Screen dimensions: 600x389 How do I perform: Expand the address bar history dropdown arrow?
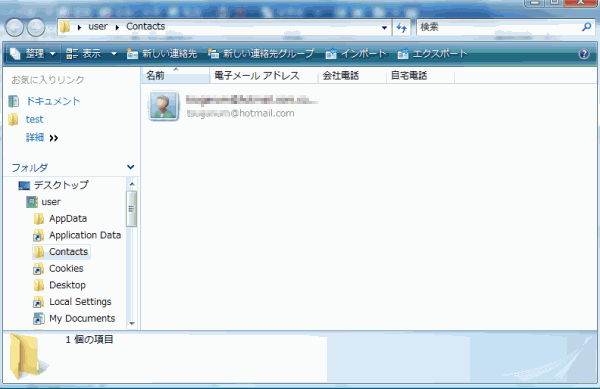(384, 28)
